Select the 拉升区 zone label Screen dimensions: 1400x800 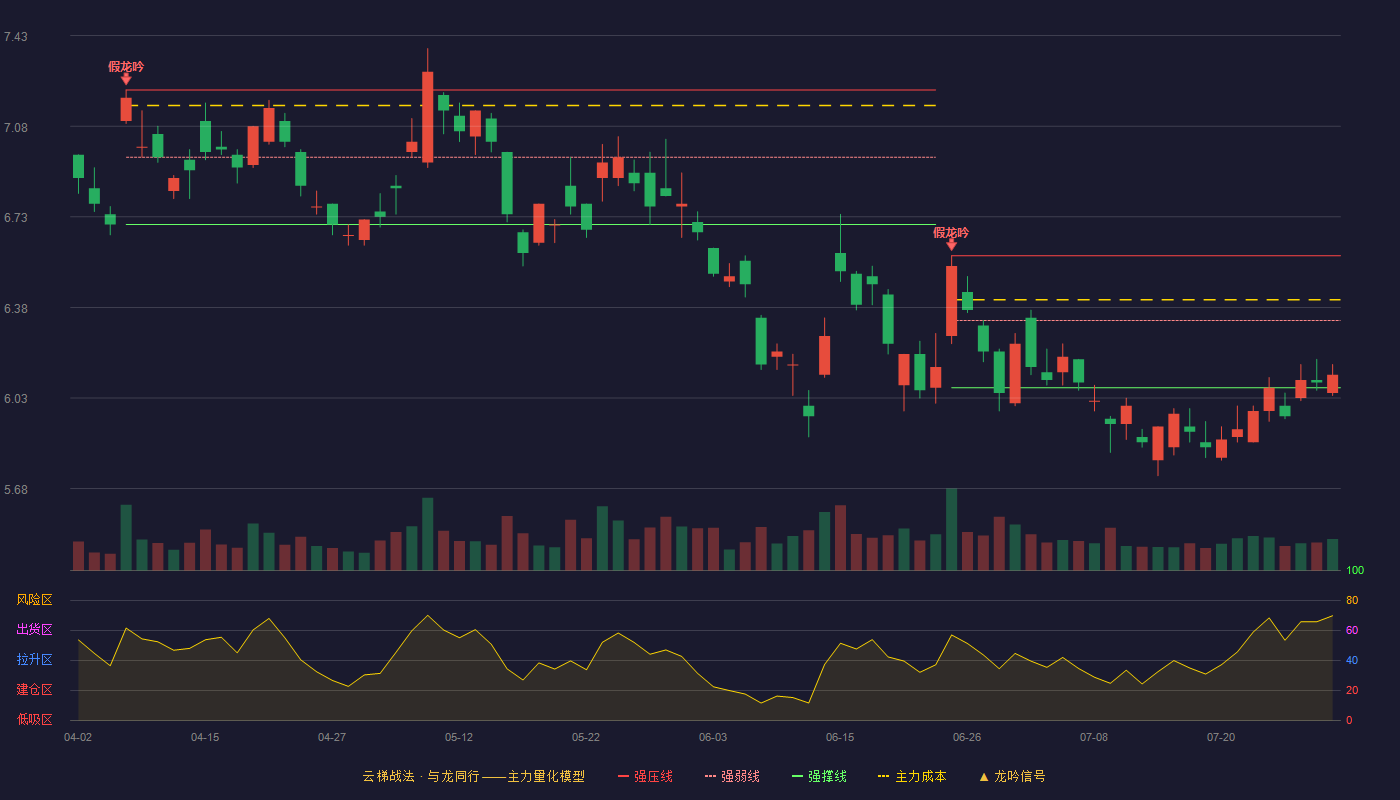click(x=34, y=660)
